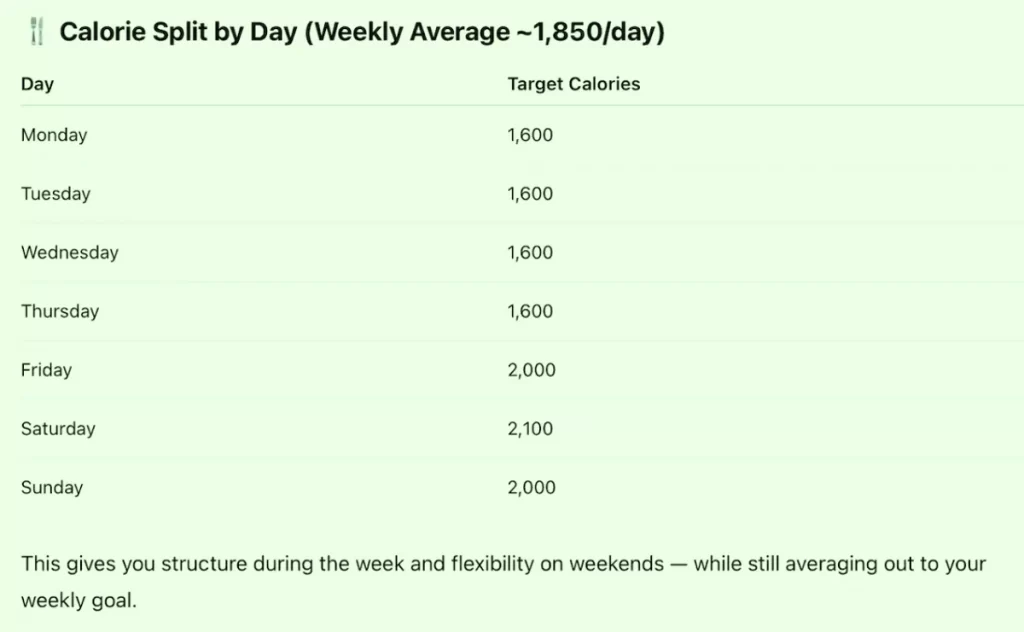Click the words weekly goal in the paragraph
This screenshot has height=632, width=1024.
tap(77, 601)
